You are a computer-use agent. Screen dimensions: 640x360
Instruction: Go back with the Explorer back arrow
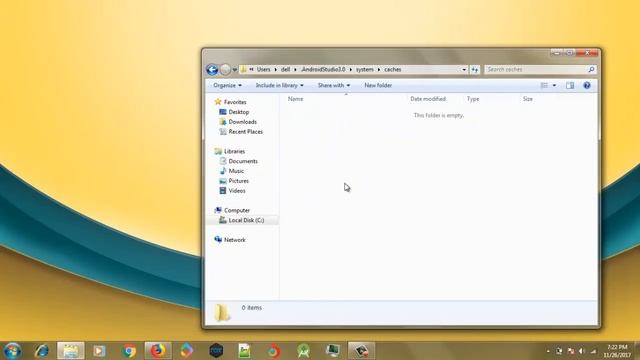point(212,70)
